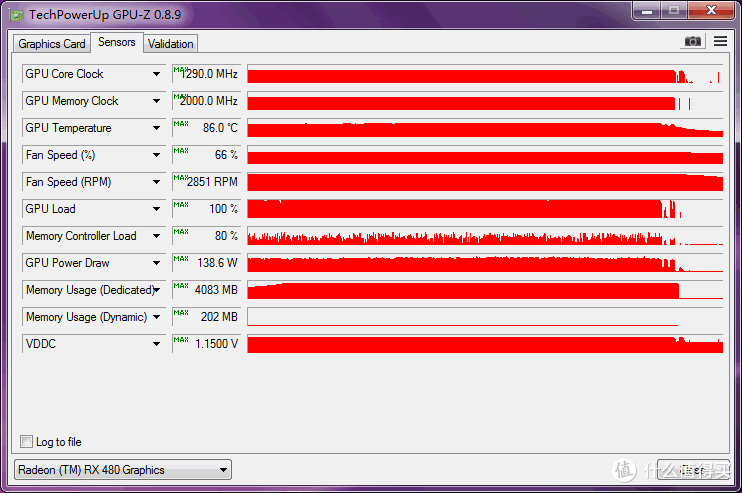Switch to the Validation tab

[x=170, y=44]
